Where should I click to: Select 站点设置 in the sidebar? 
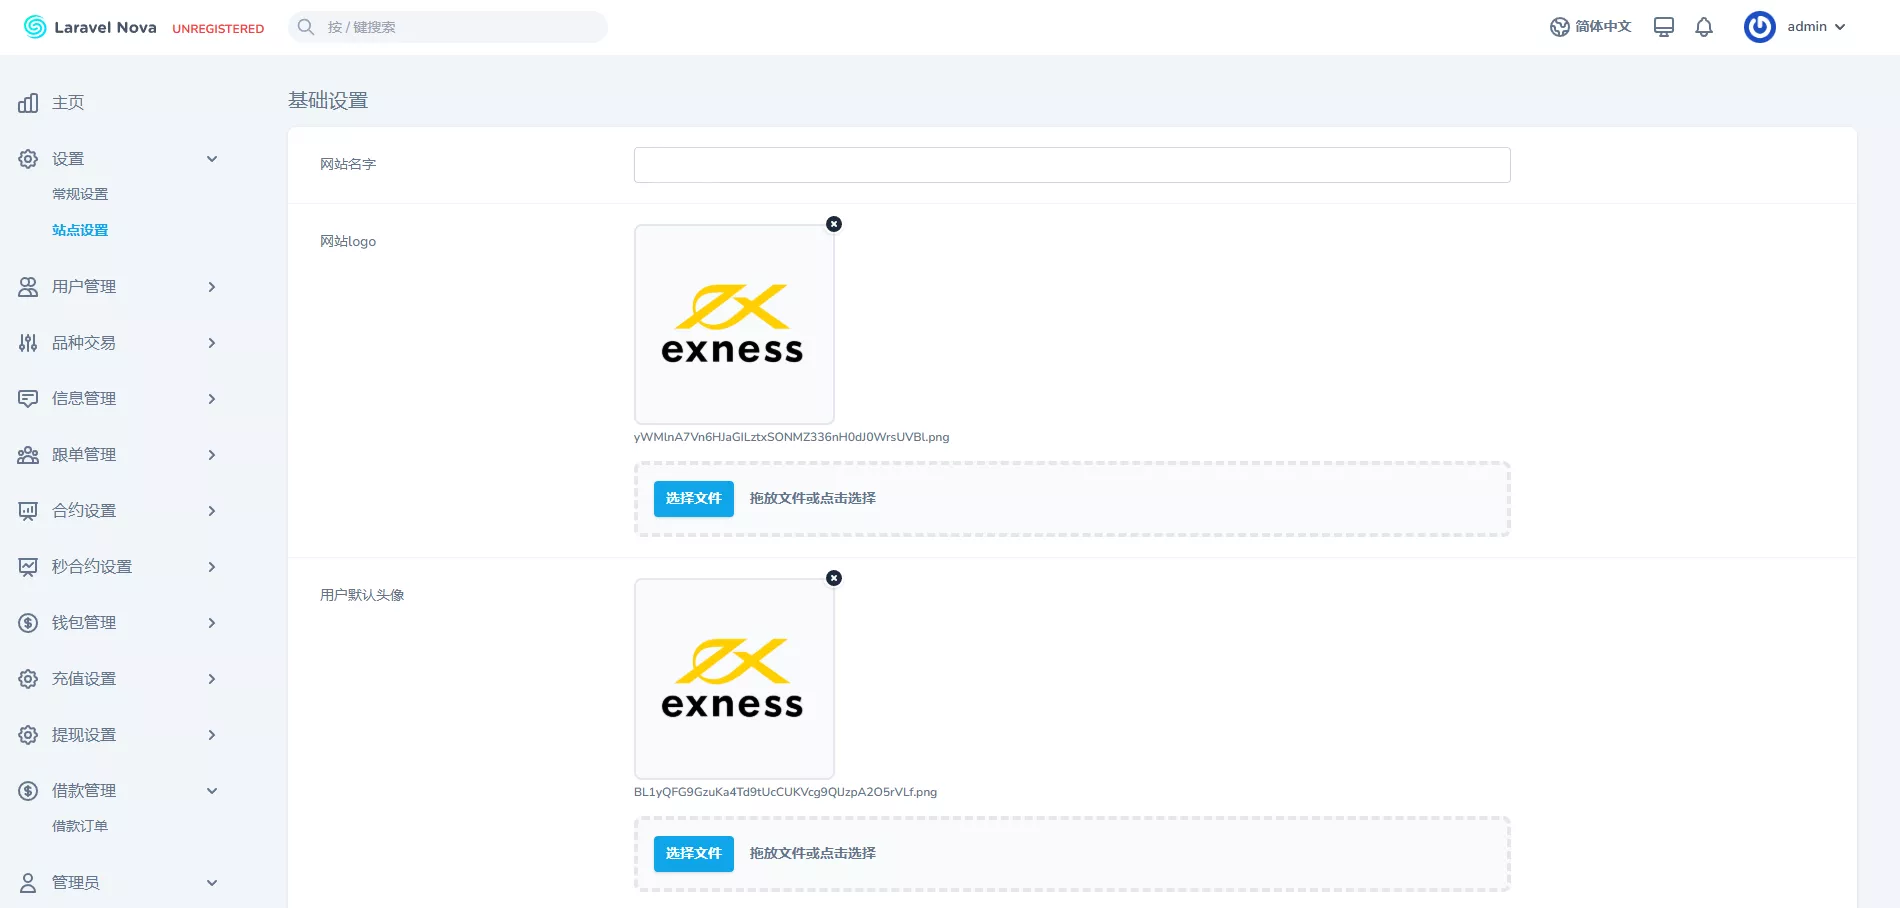80,230
